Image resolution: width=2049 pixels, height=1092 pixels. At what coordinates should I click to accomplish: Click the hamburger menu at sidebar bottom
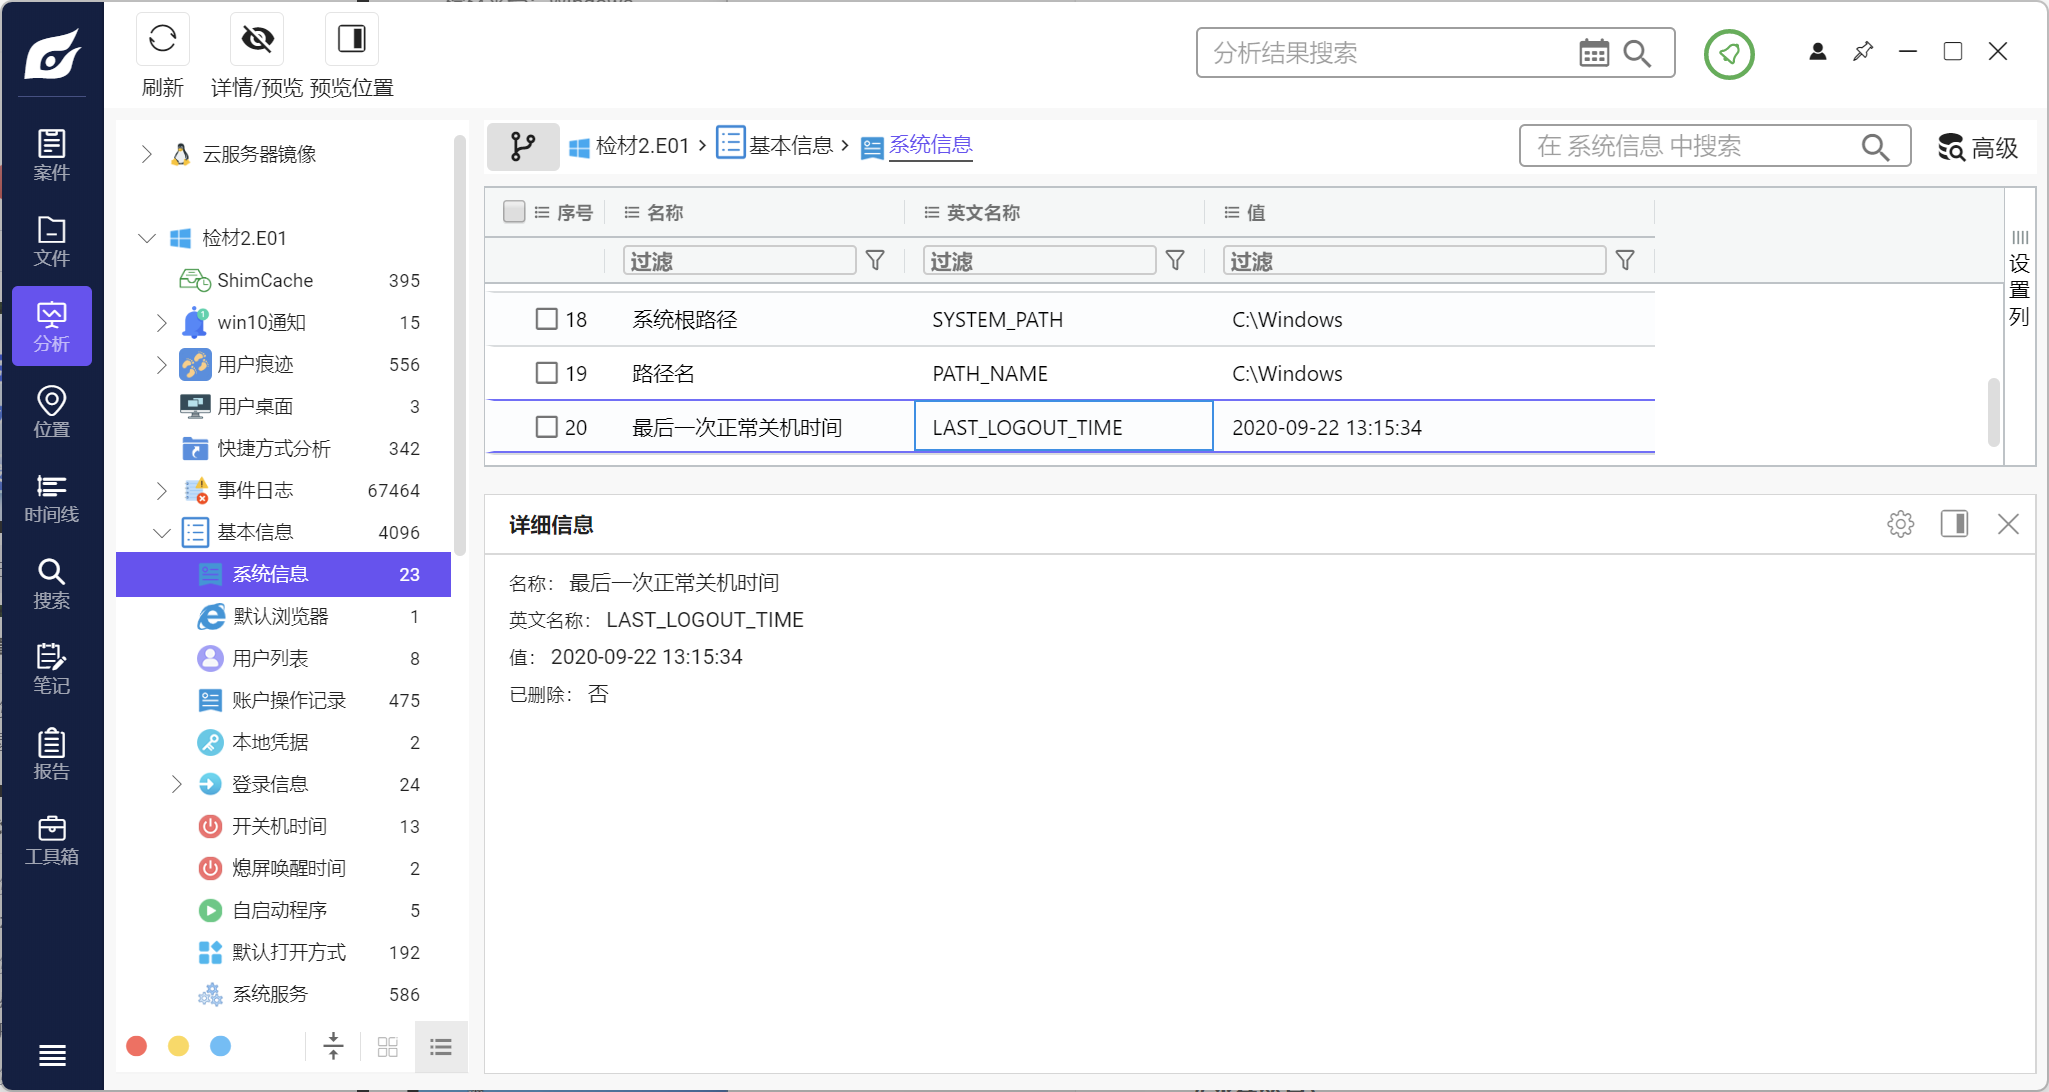(x=52, y=1055)
